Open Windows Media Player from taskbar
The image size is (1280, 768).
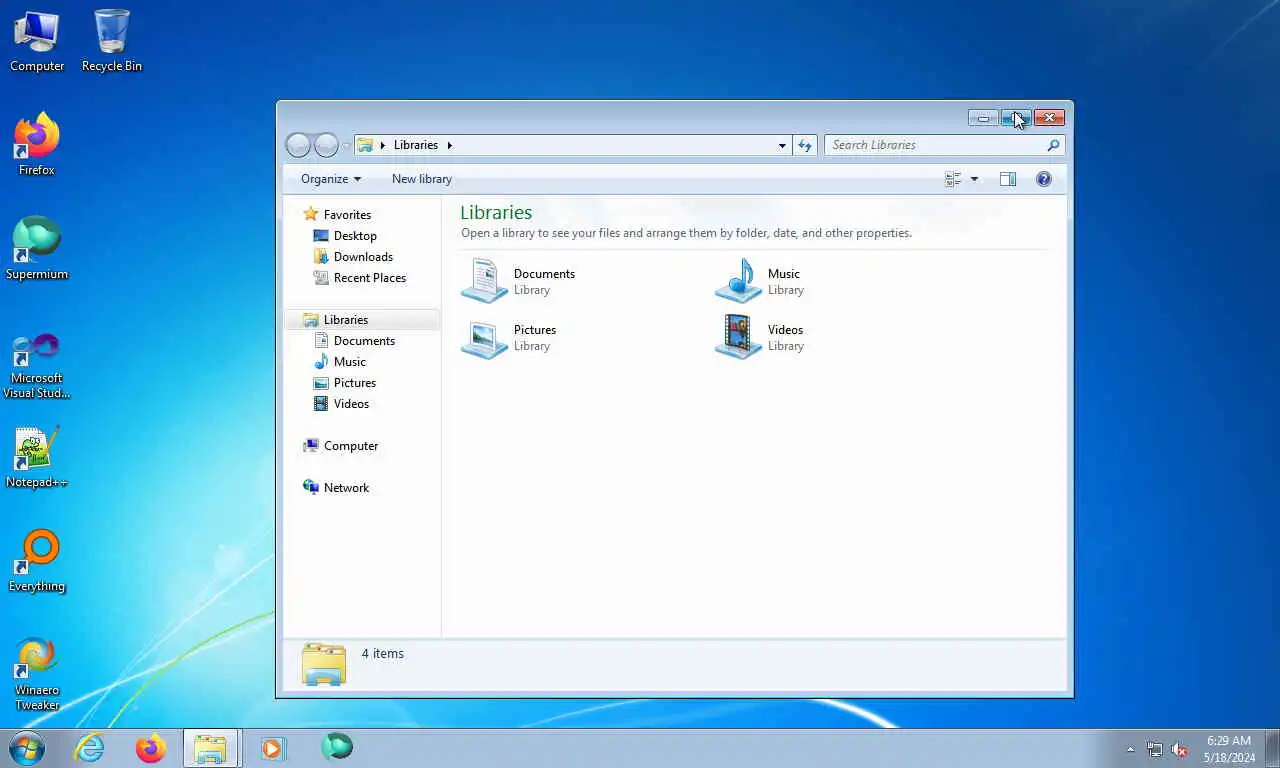273,748
